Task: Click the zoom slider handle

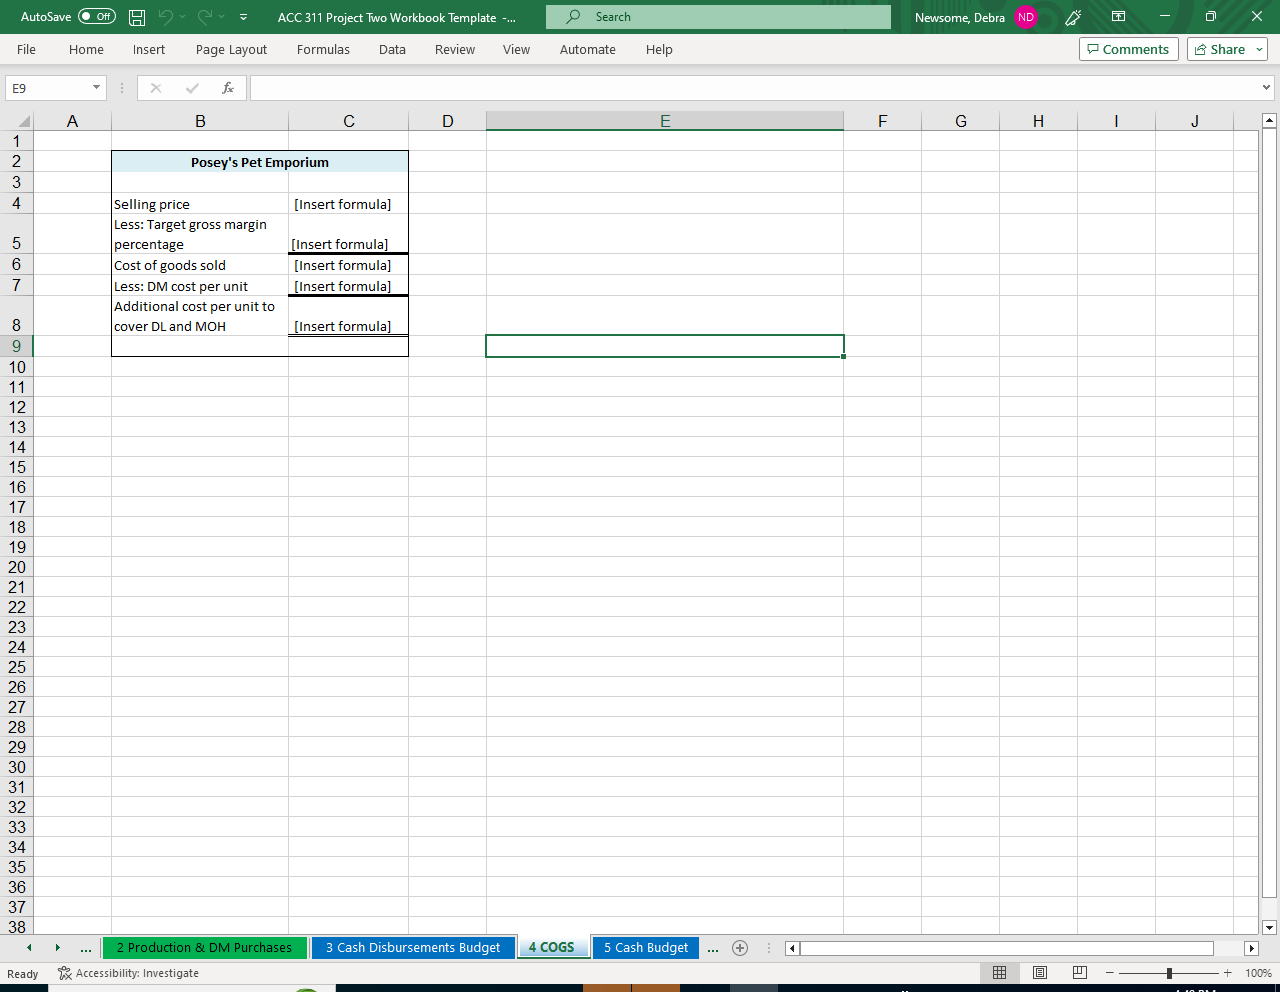Action: click(1169, 973)
